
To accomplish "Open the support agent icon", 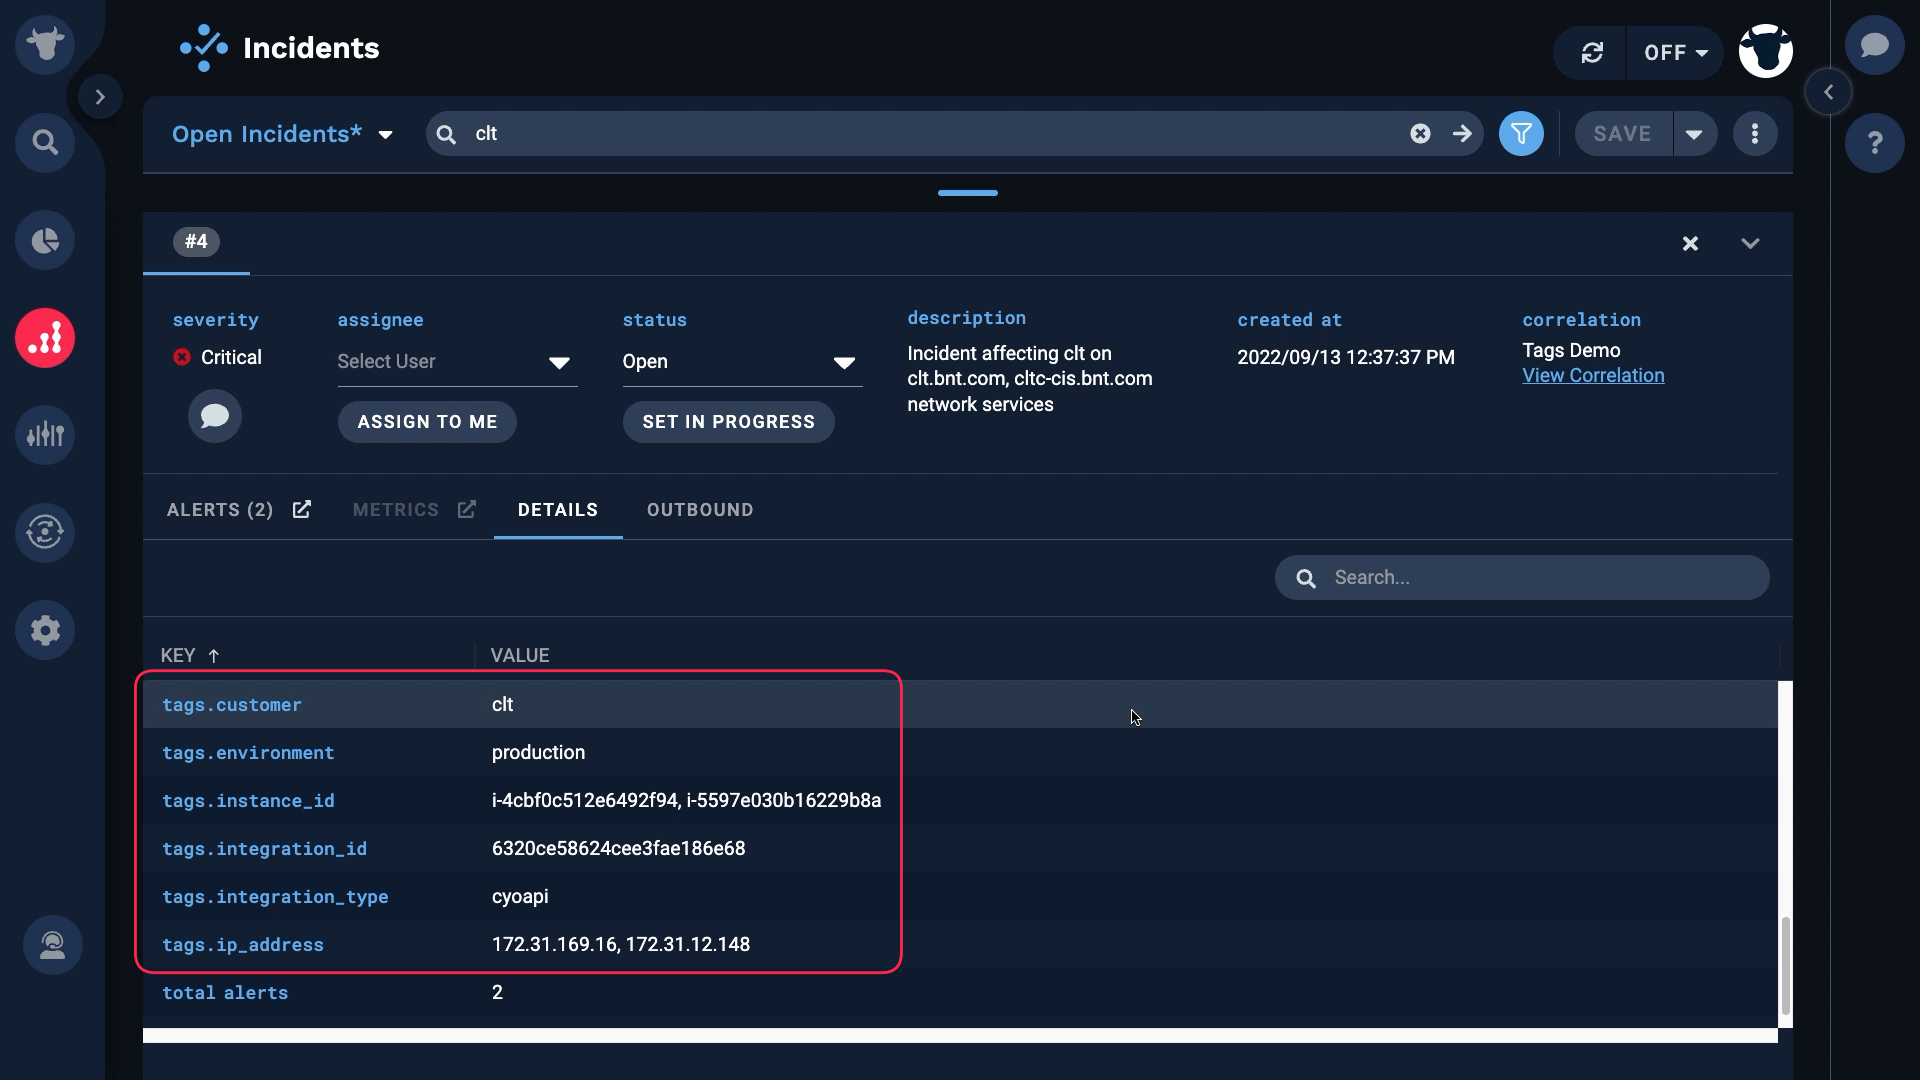I will point(53,945).
